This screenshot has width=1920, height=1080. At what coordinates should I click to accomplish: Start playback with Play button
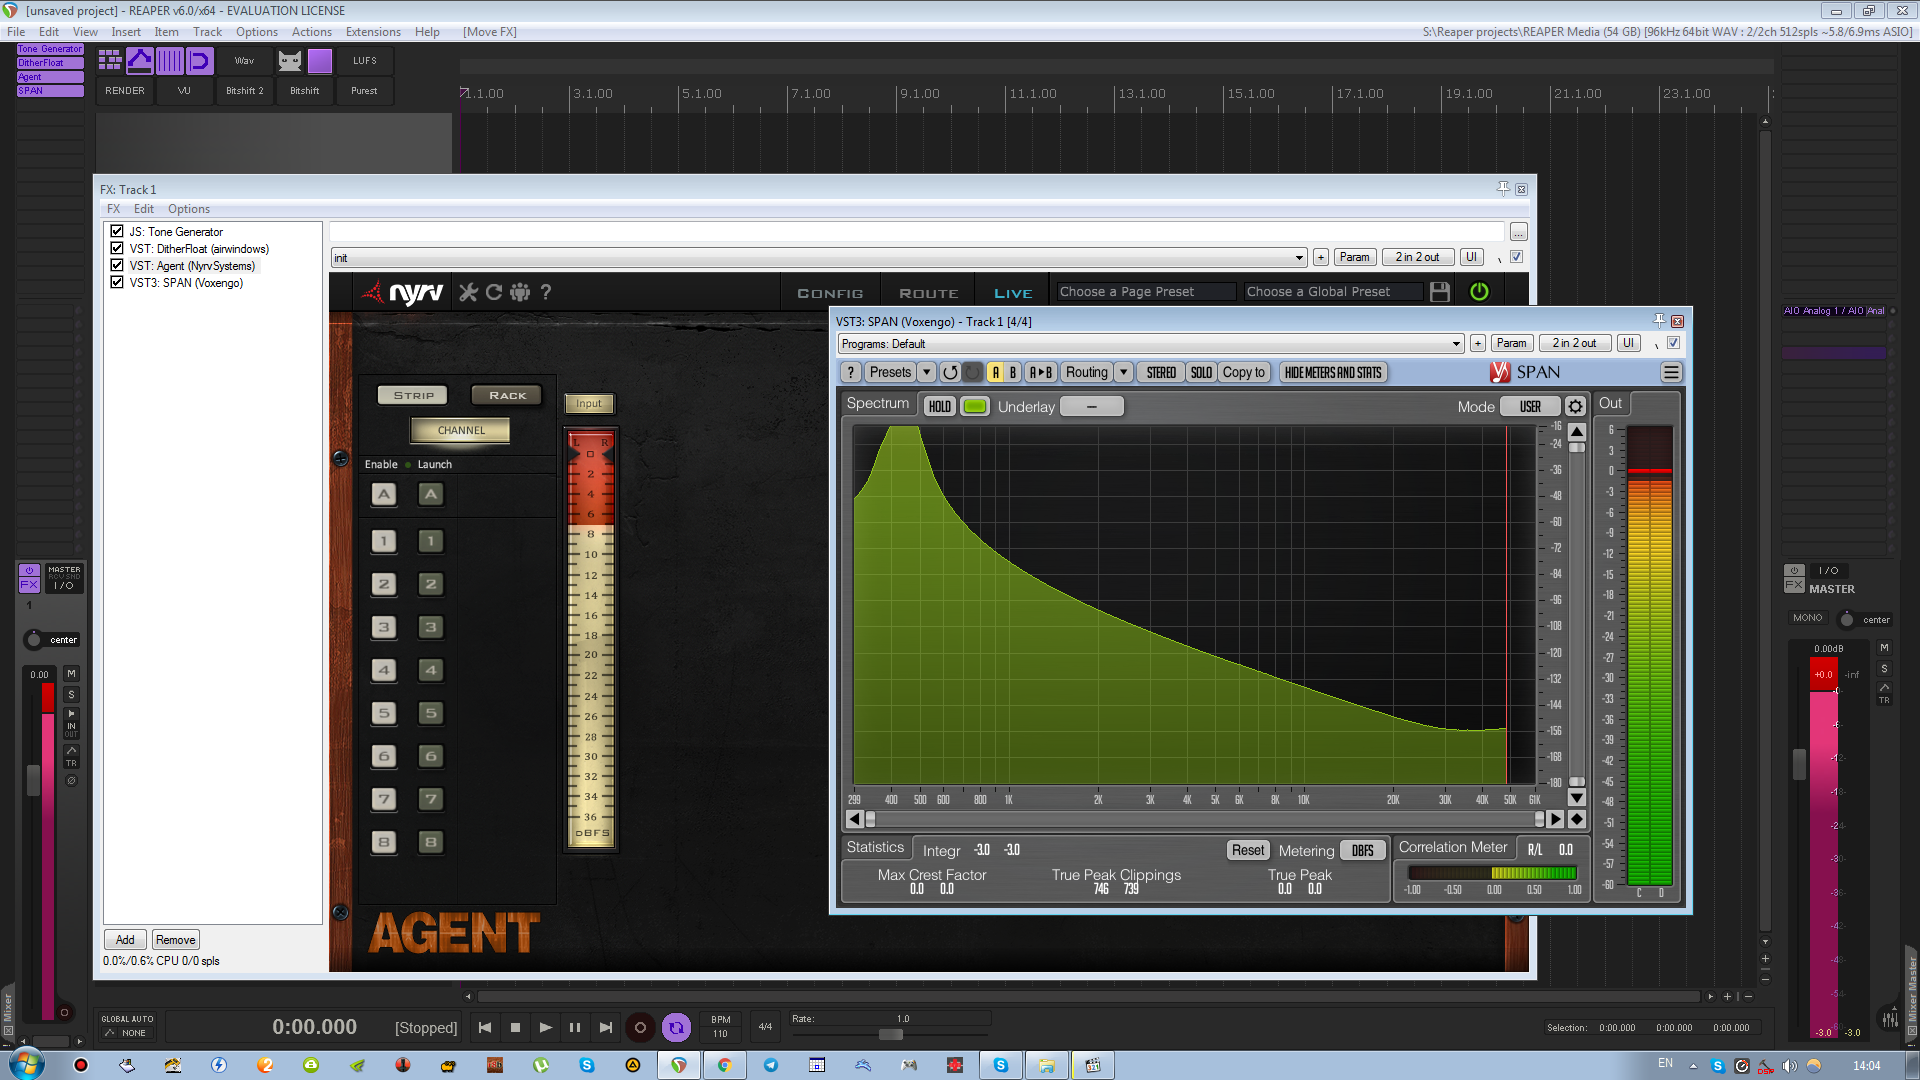(x=545, y=1027)
